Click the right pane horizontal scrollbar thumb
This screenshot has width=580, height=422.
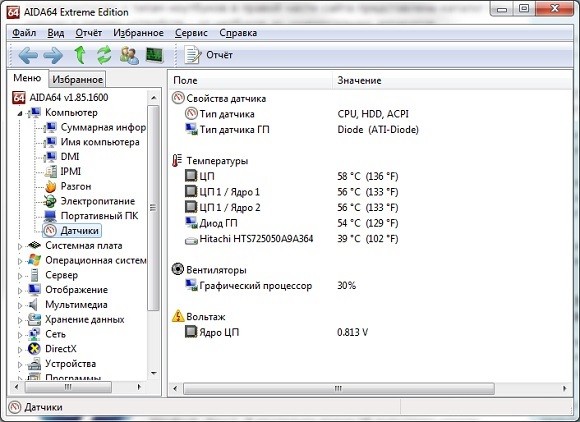tap(338, 388)
